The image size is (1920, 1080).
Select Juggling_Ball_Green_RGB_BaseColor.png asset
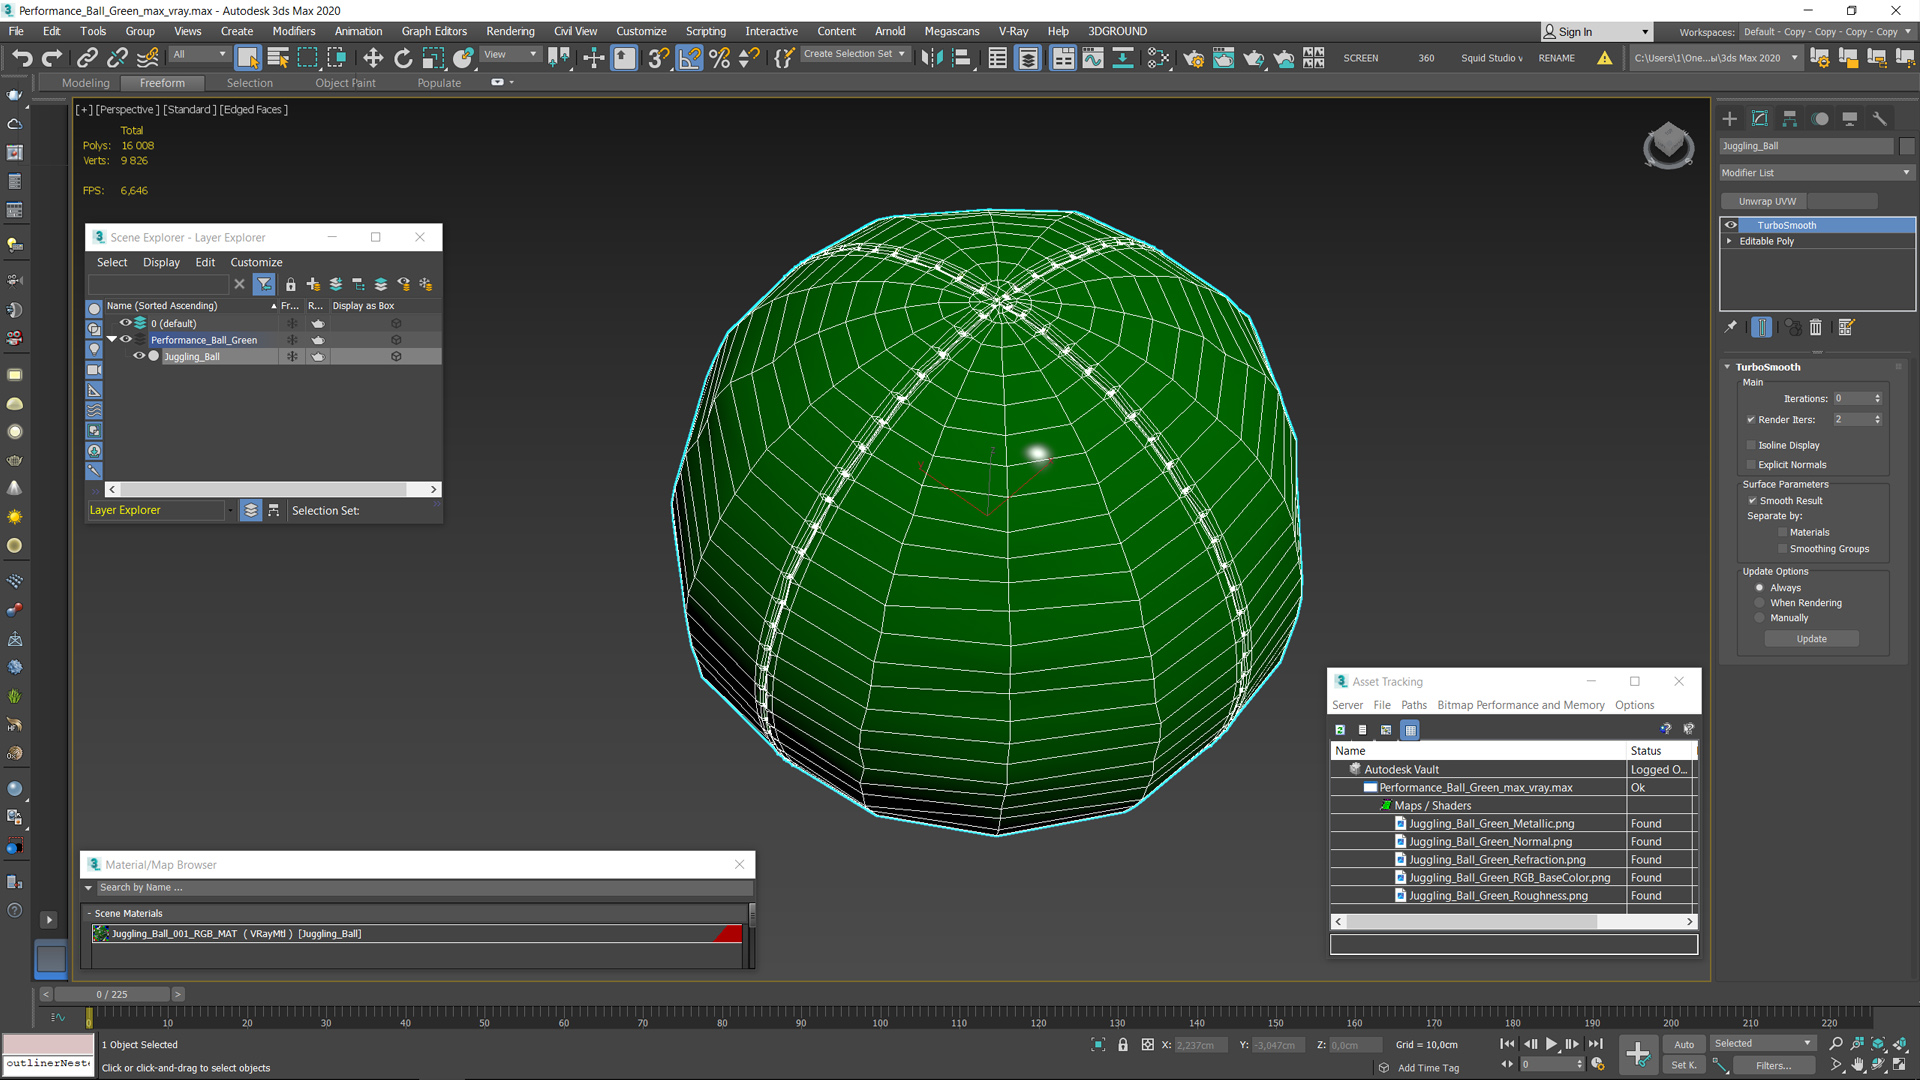pos(1507,877)
